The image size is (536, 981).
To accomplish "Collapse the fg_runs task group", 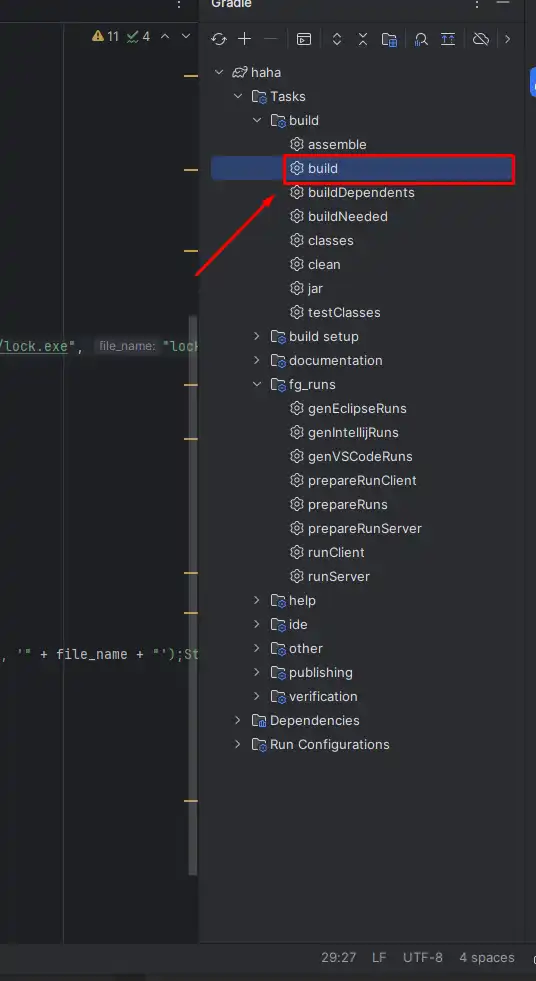I will [256, 384].
